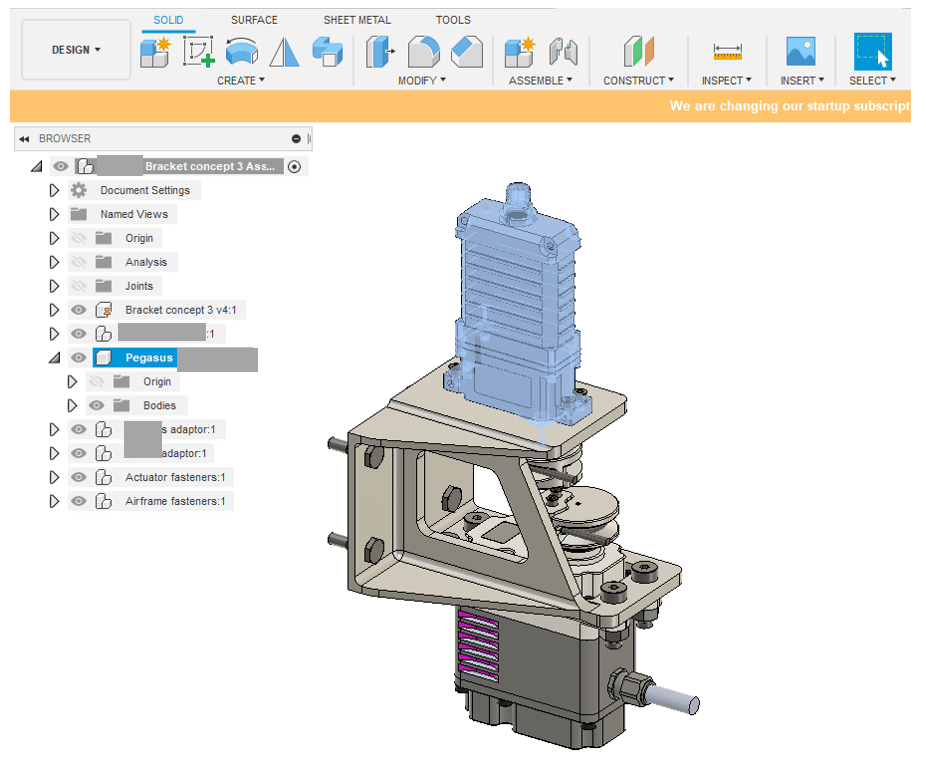Hide Airframe fasteners:1

click(x=79, y=501)
